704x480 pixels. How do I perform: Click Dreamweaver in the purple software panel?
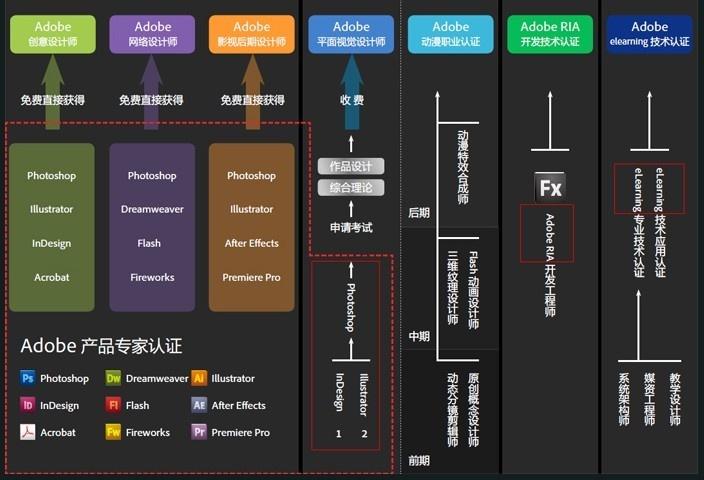click(152, 209)
